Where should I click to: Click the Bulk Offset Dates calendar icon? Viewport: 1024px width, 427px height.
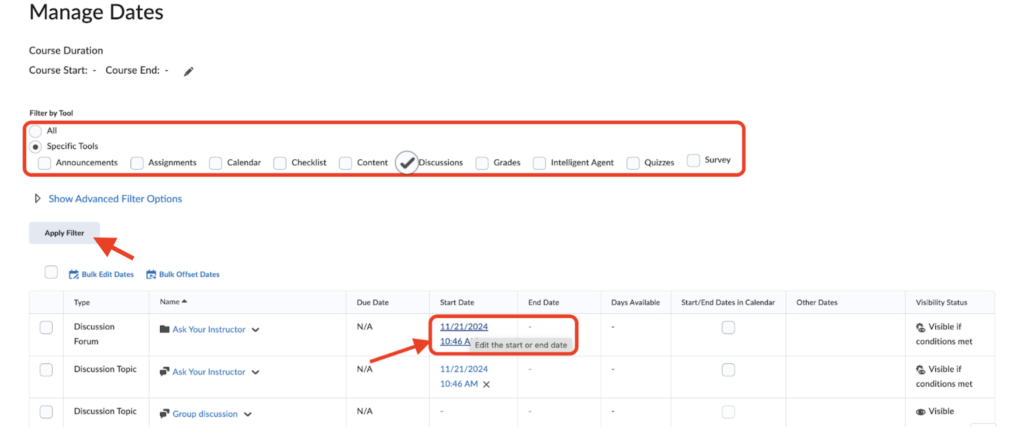pyautogui.click(x=152, y=274)
